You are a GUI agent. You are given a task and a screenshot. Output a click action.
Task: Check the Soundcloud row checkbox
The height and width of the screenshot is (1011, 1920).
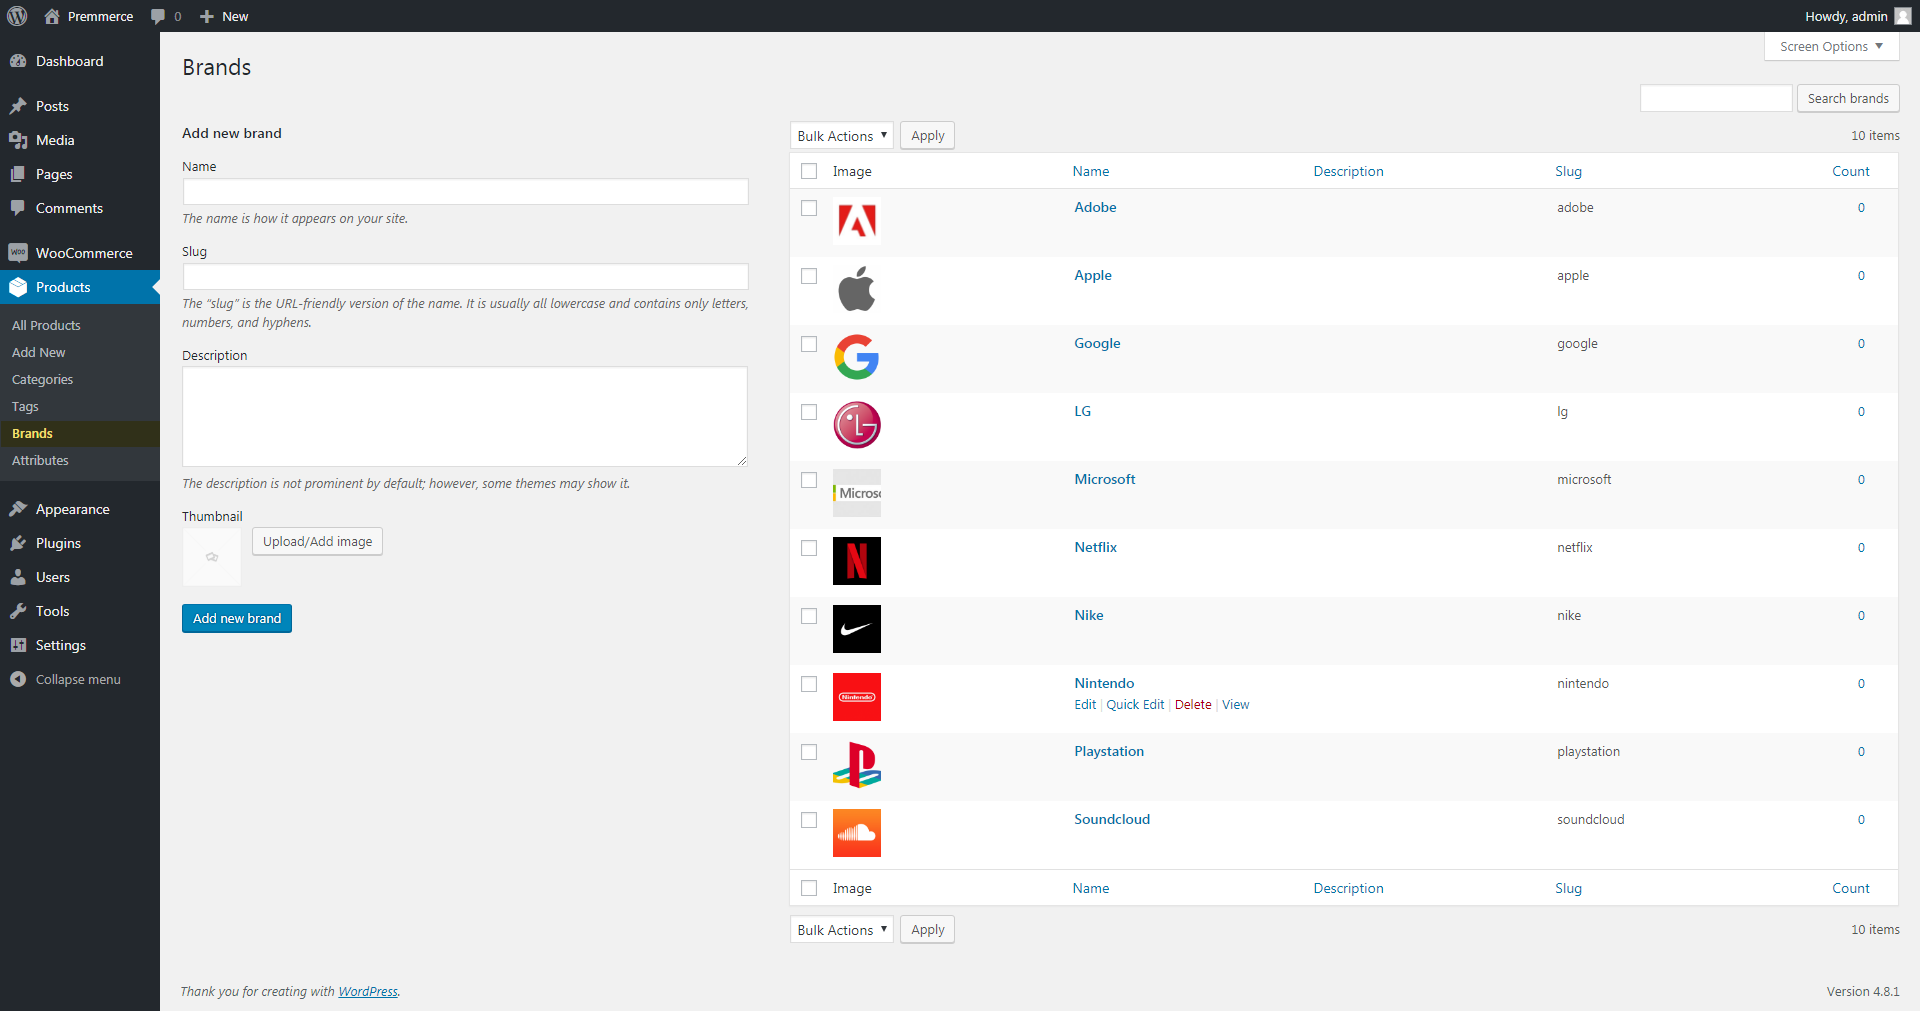pyautogui.click(x=809, y=820)
